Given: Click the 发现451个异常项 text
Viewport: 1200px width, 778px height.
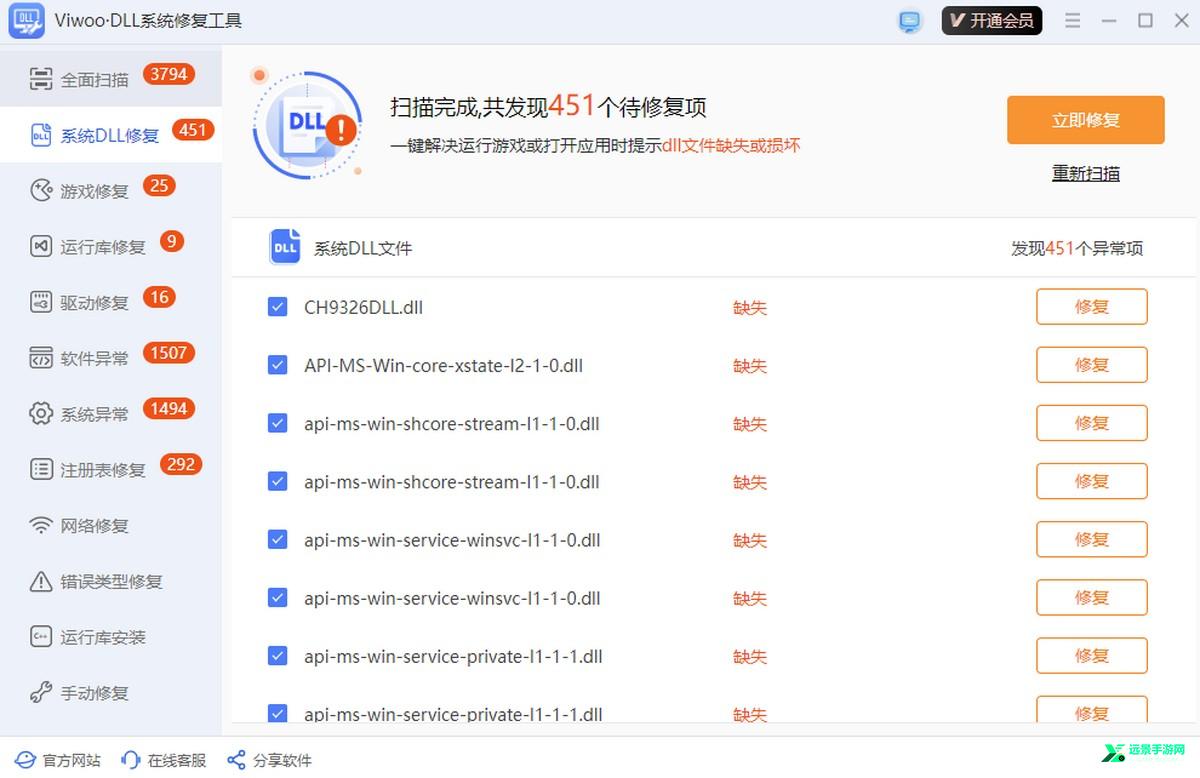Looking at the screenshot, I should click(1077, 248).
